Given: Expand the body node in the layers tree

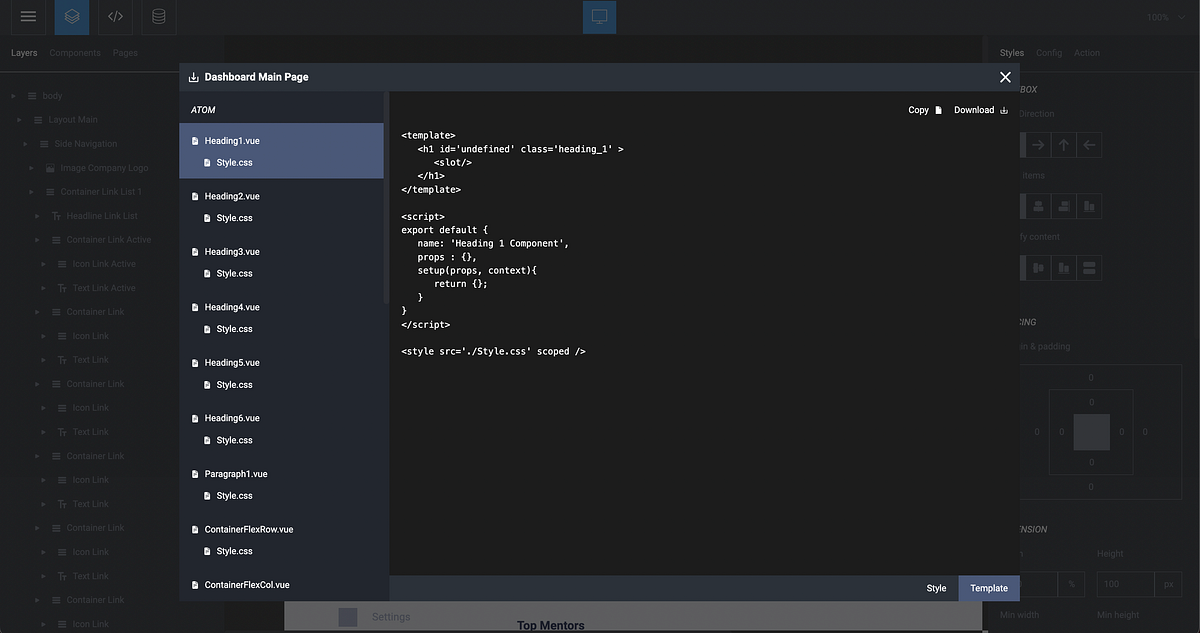Looking at the screenshot, I should pyautogui.click(x=13, y=95).
